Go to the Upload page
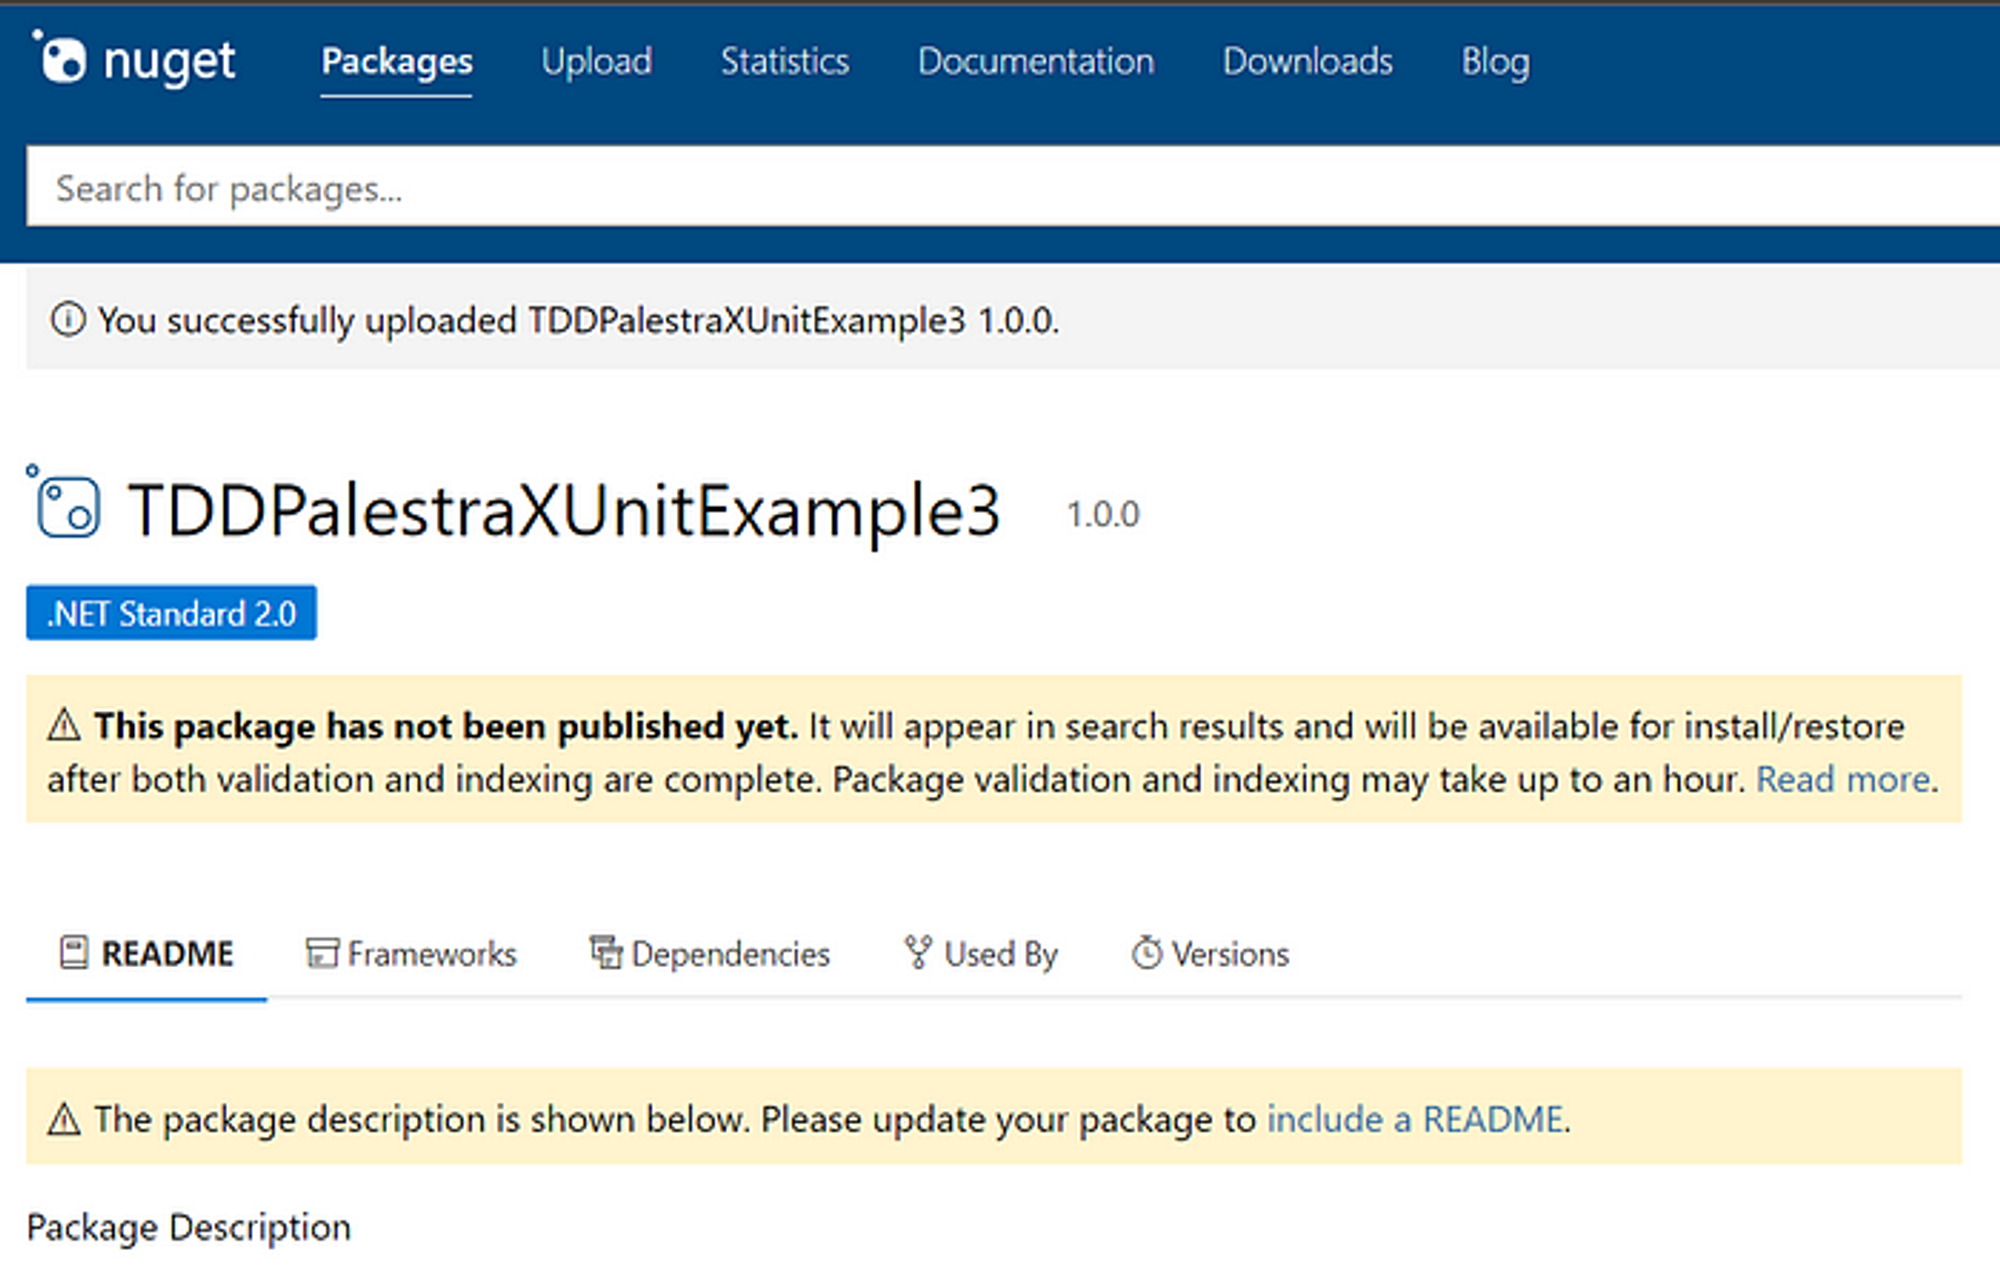This screenshot has width=2000, height=1271. click(597, 62)
